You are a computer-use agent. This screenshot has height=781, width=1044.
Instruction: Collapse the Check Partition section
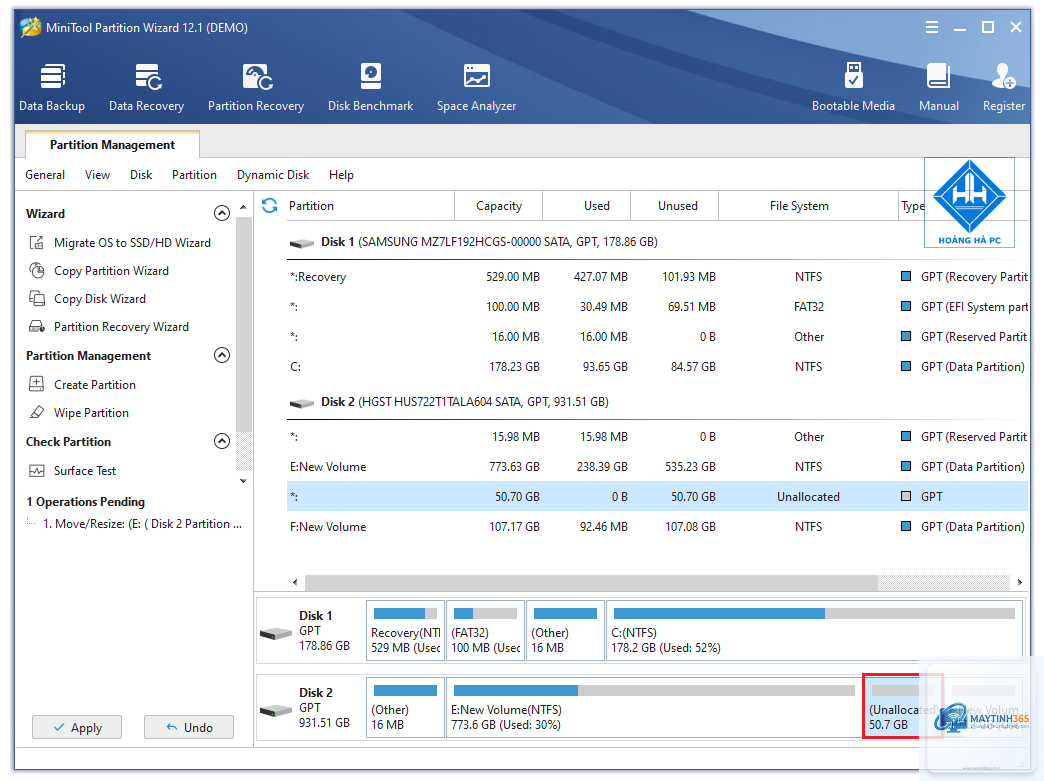(222, 441)
